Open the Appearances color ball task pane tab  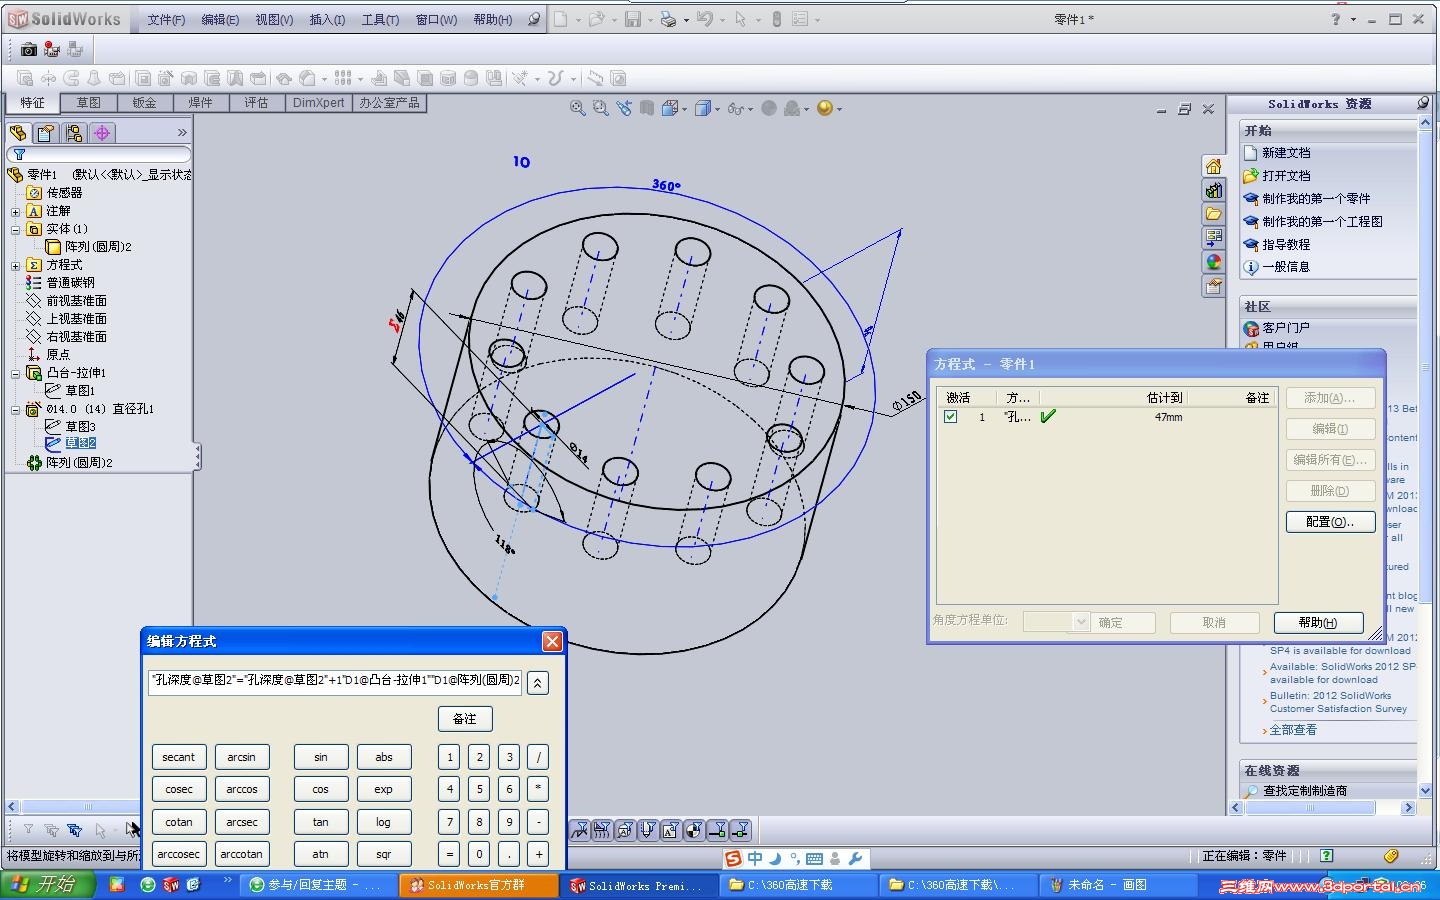1213,262
